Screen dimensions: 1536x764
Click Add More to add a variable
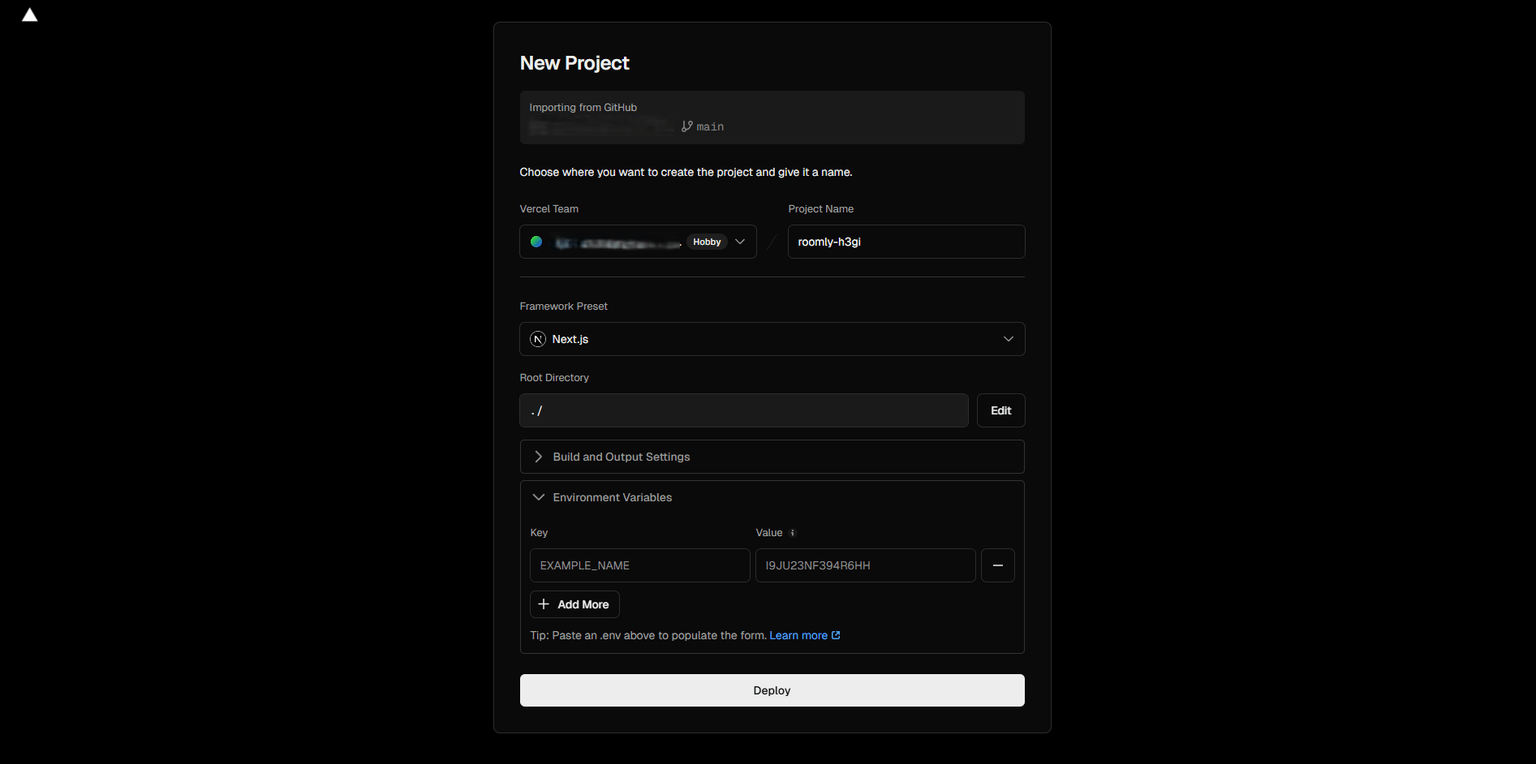click(574, 604)
